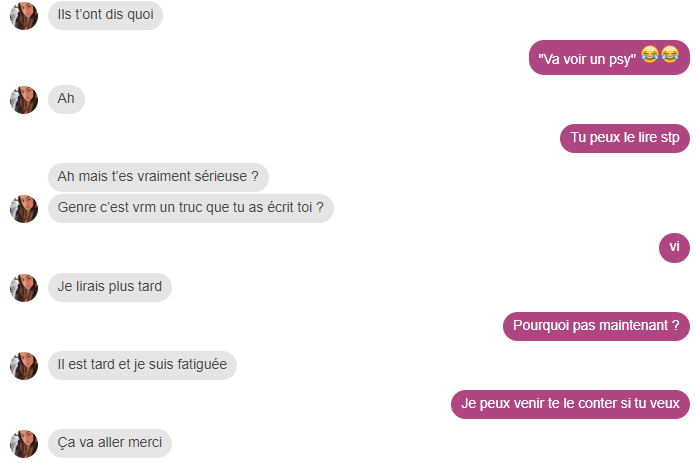Select the "Je lirais plus tard" message bubble
Viewport: 696px width, 463px height.
point(110,287)
